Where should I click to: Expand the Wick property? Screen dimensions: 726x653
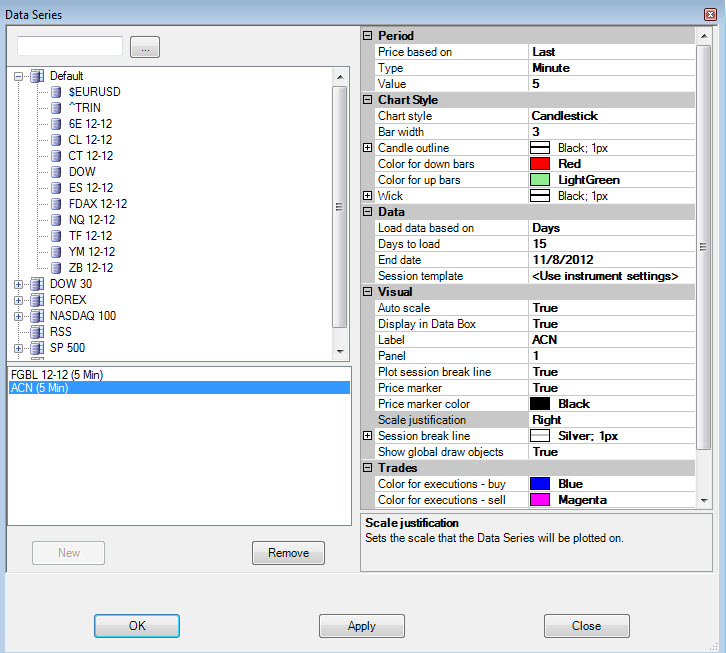coord(368,195)
